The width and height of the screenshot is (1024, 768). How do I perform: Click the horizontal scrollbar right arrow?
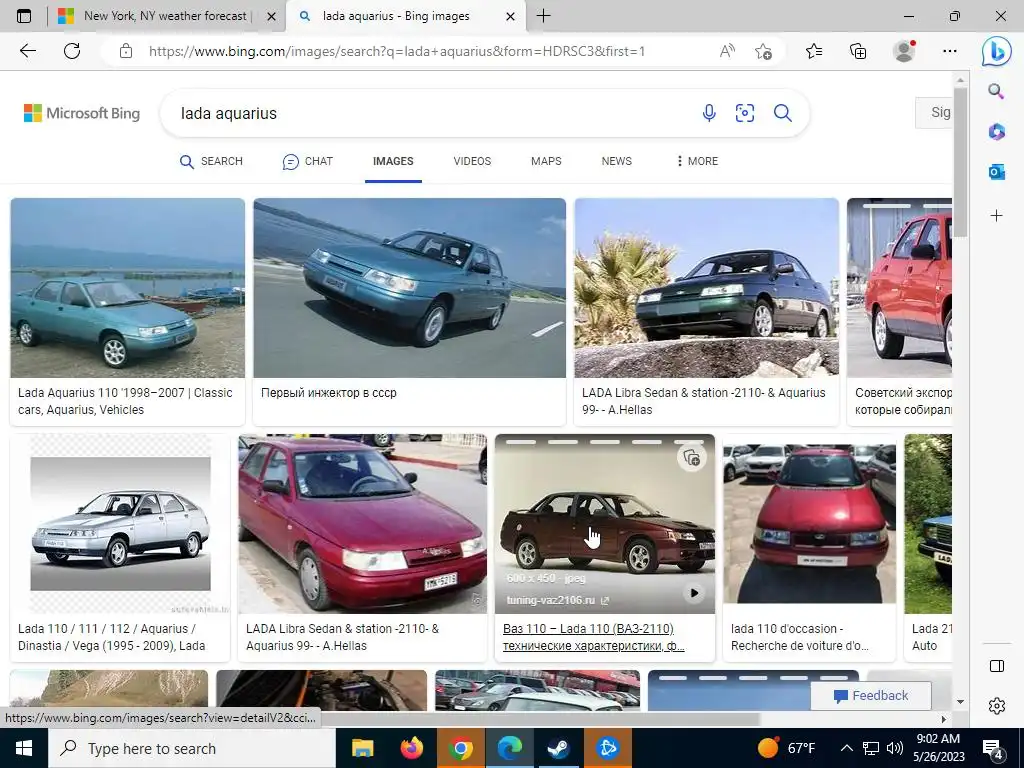pos(944,719)
